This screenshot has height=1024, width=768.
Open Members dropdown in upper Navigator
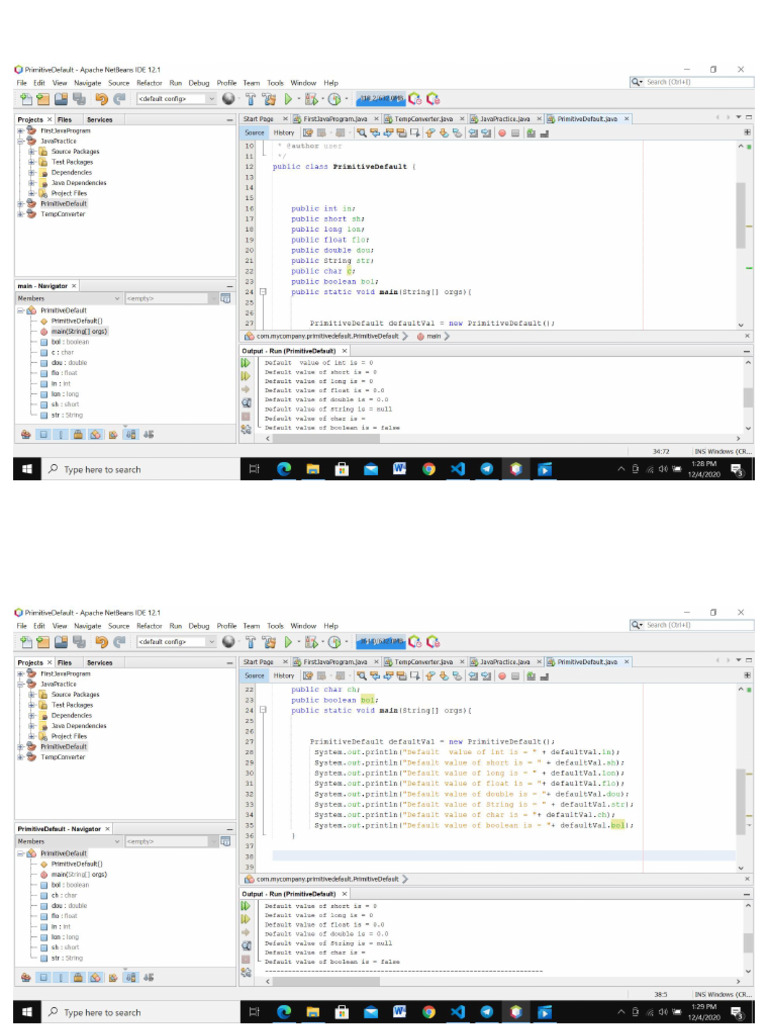[69, 298]
